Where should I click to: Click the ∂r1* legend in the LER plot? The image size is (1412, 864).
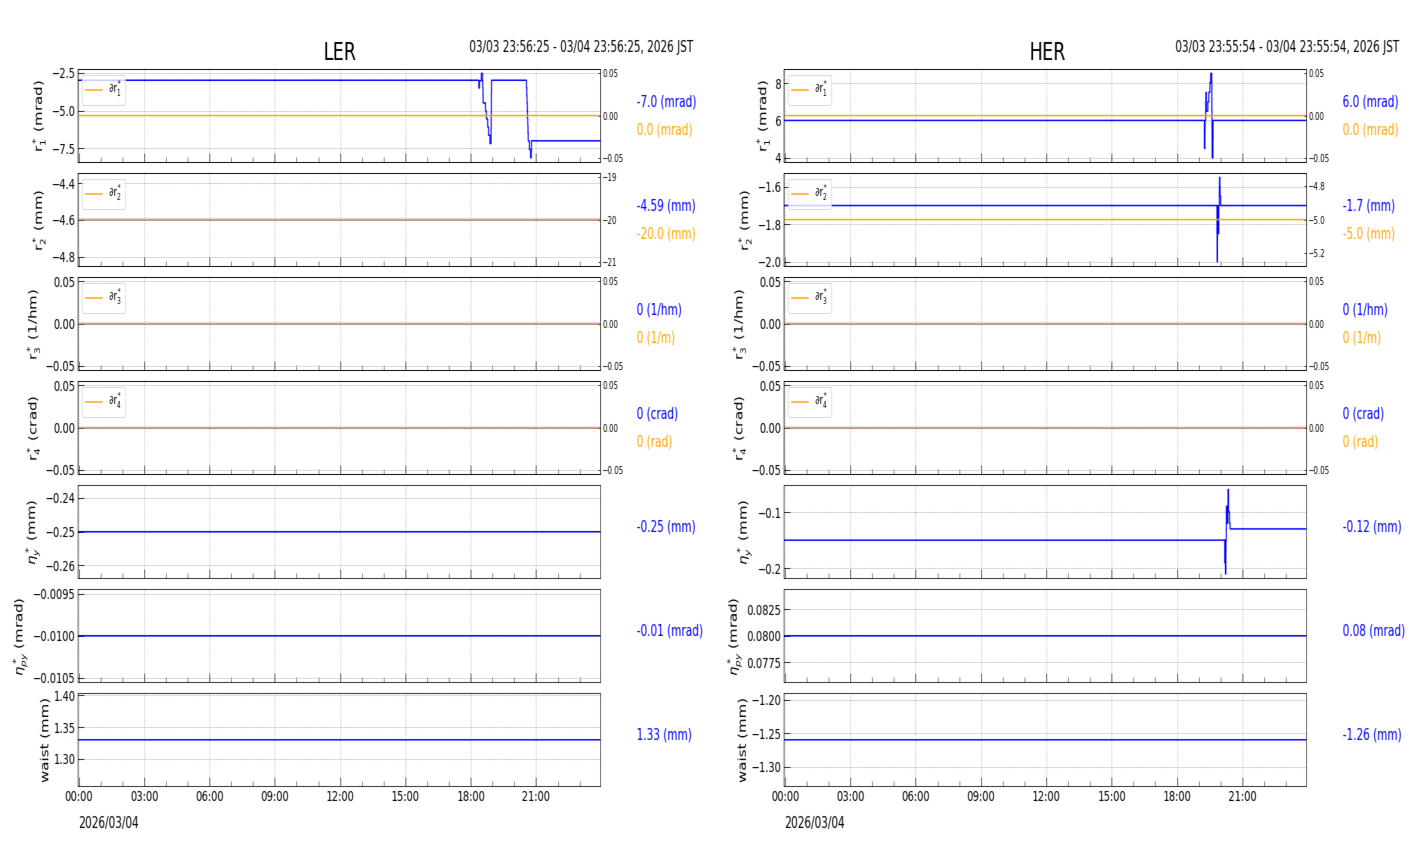[104, 89]
